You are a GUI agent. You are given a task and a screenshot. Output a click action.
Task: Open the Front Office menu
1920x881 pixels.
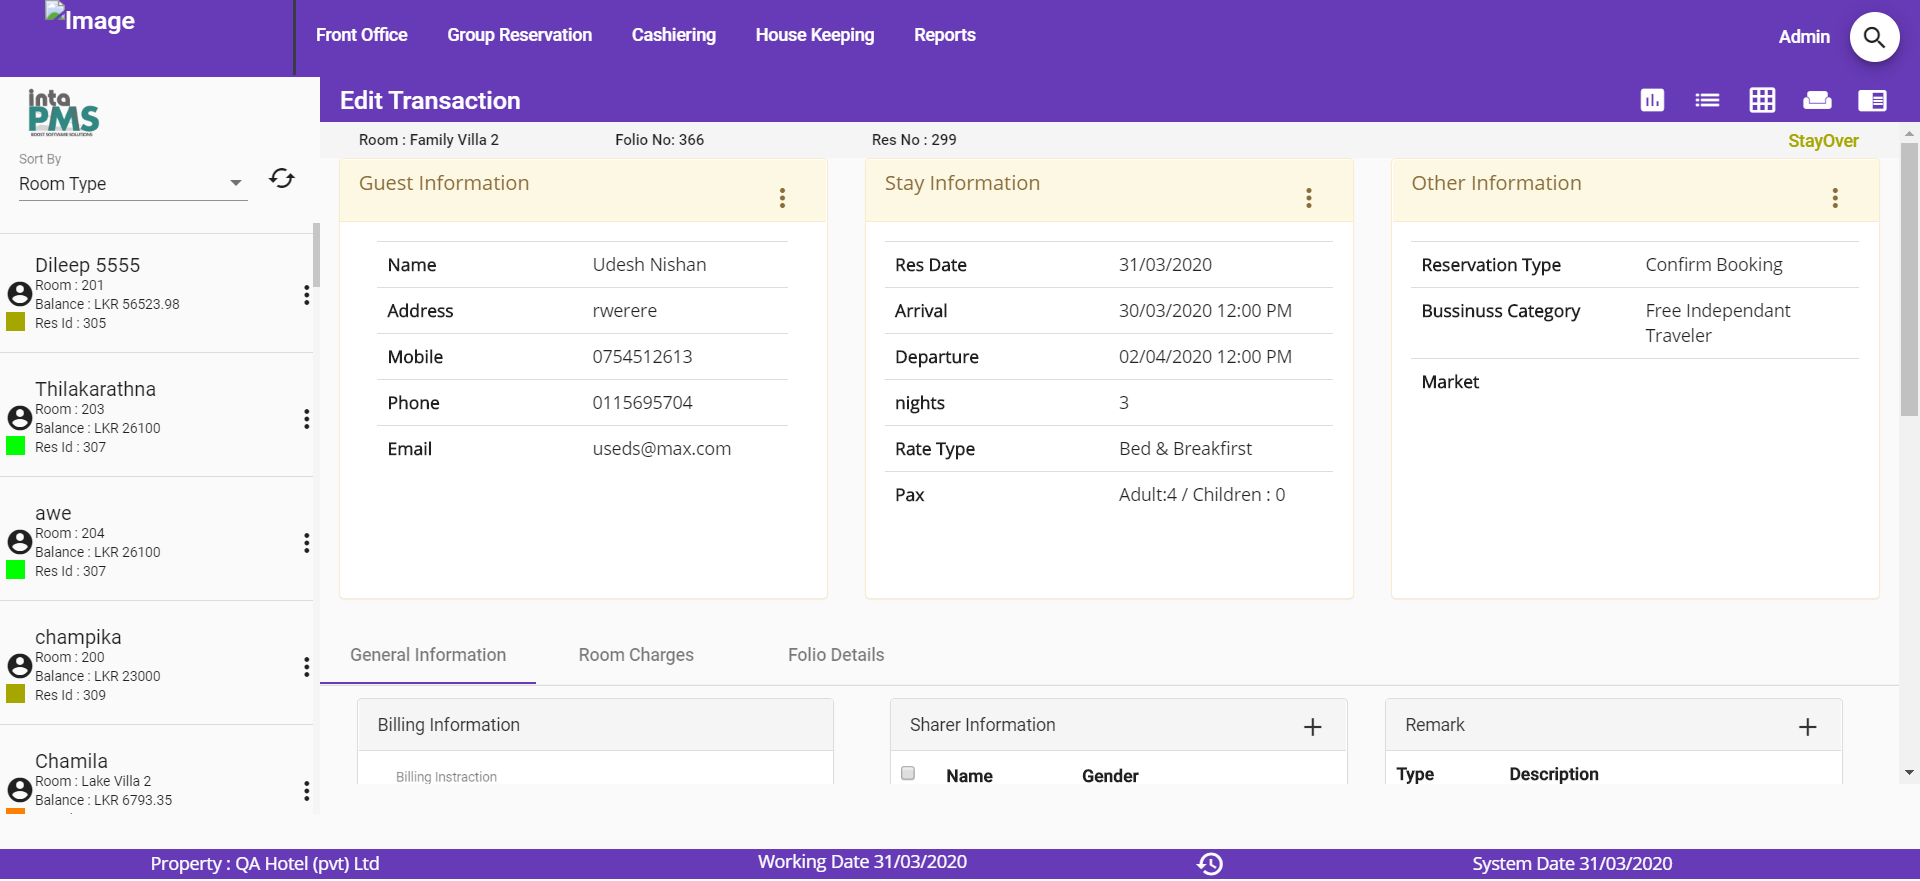click(x=361, y=35)
